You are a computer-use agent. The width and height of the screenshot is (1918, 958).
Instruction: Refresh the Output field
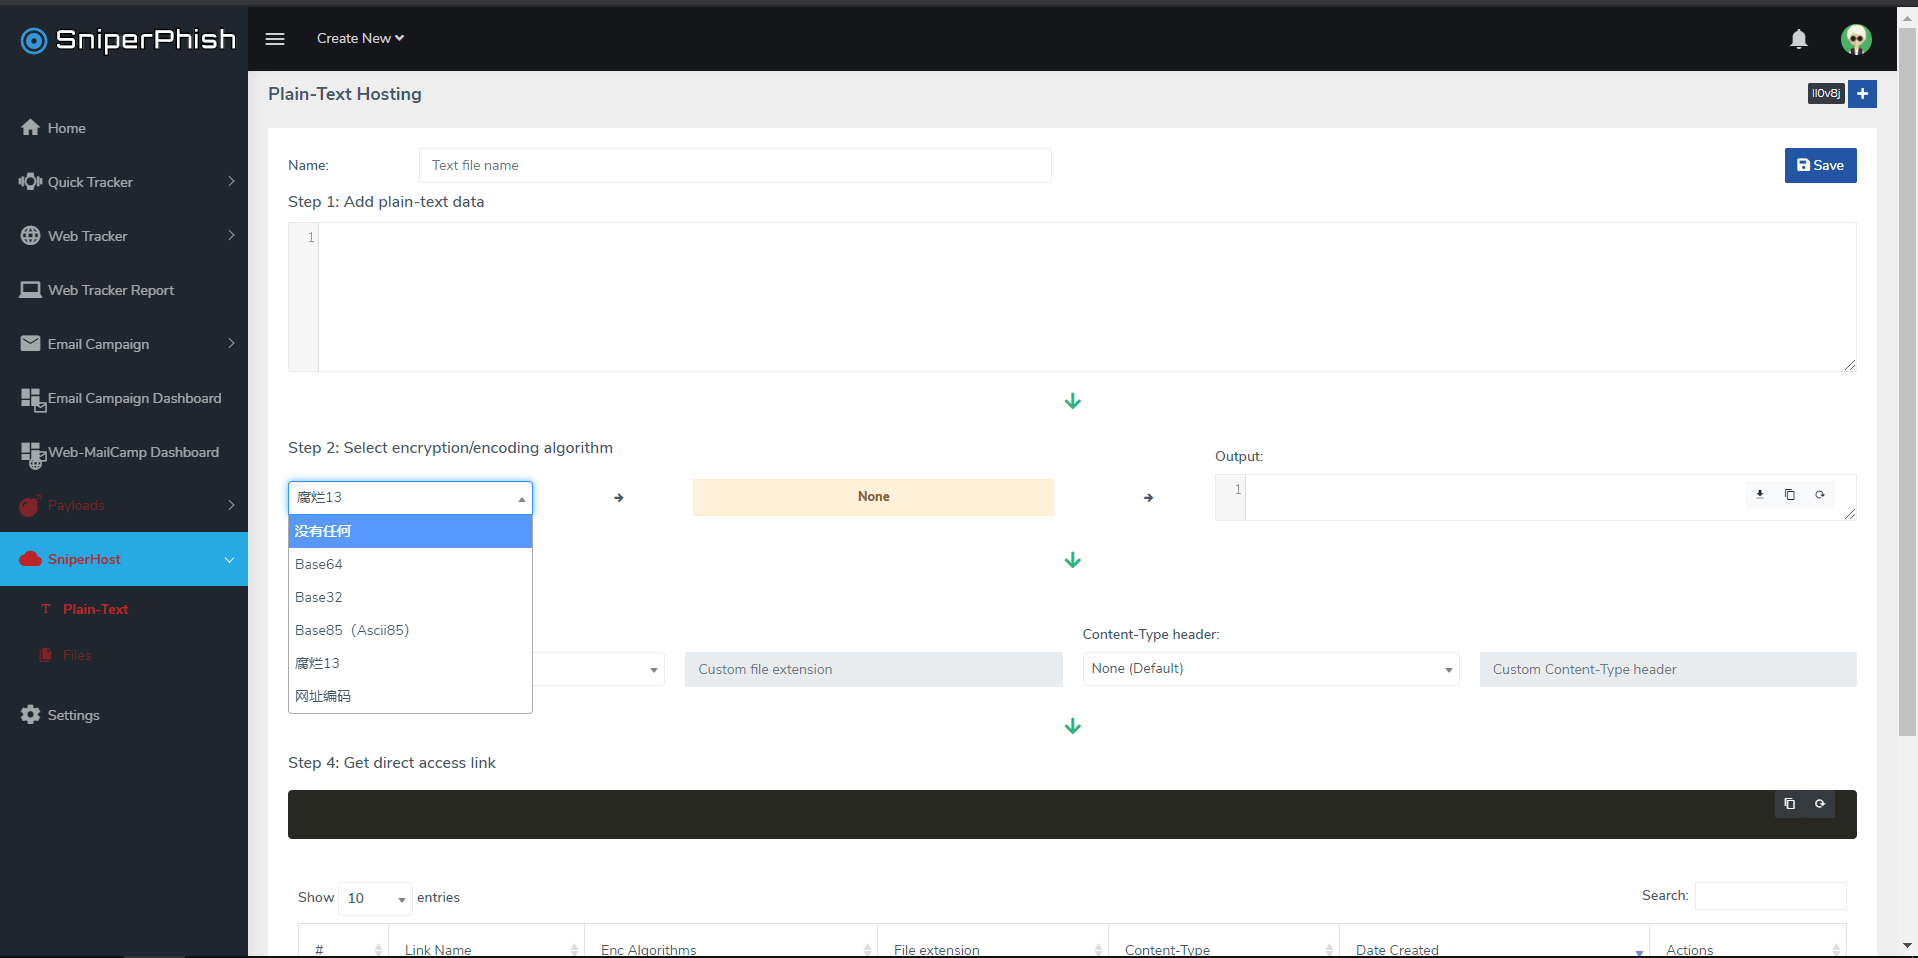tap(1820, 495)
